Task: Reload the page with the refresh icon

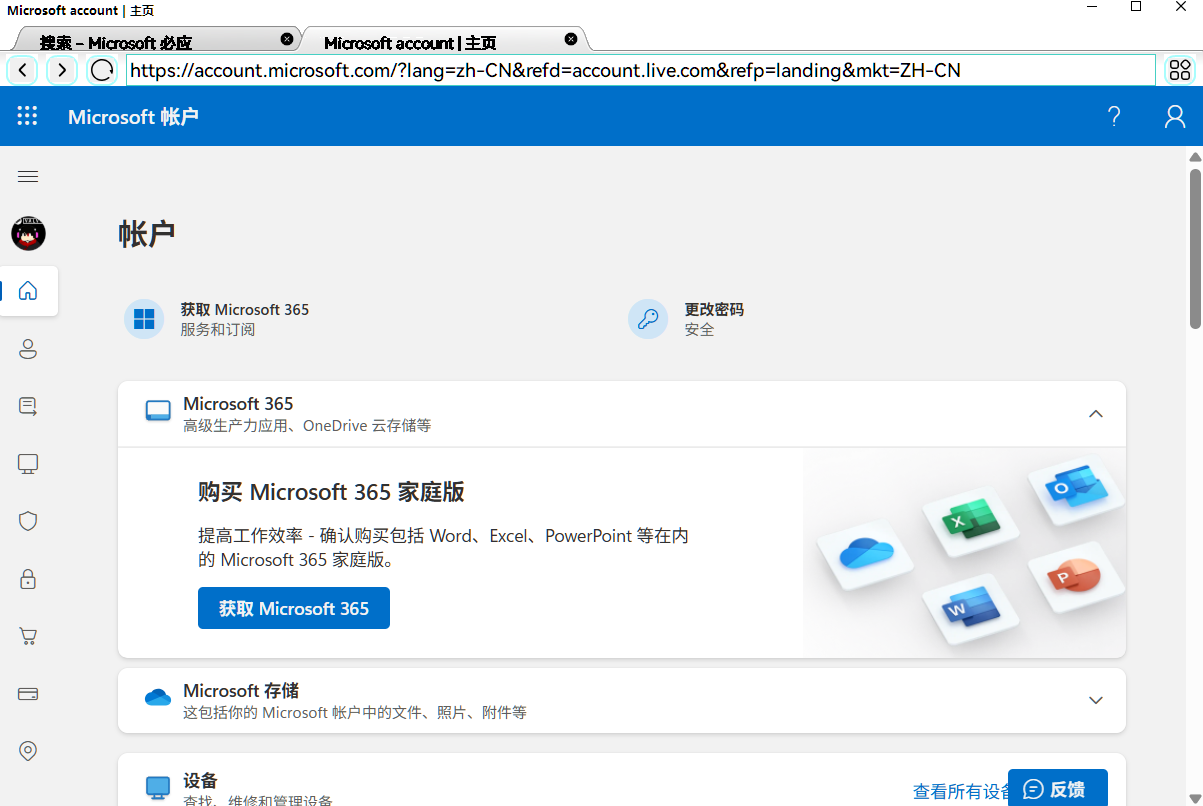Action: tap(102, 70)
